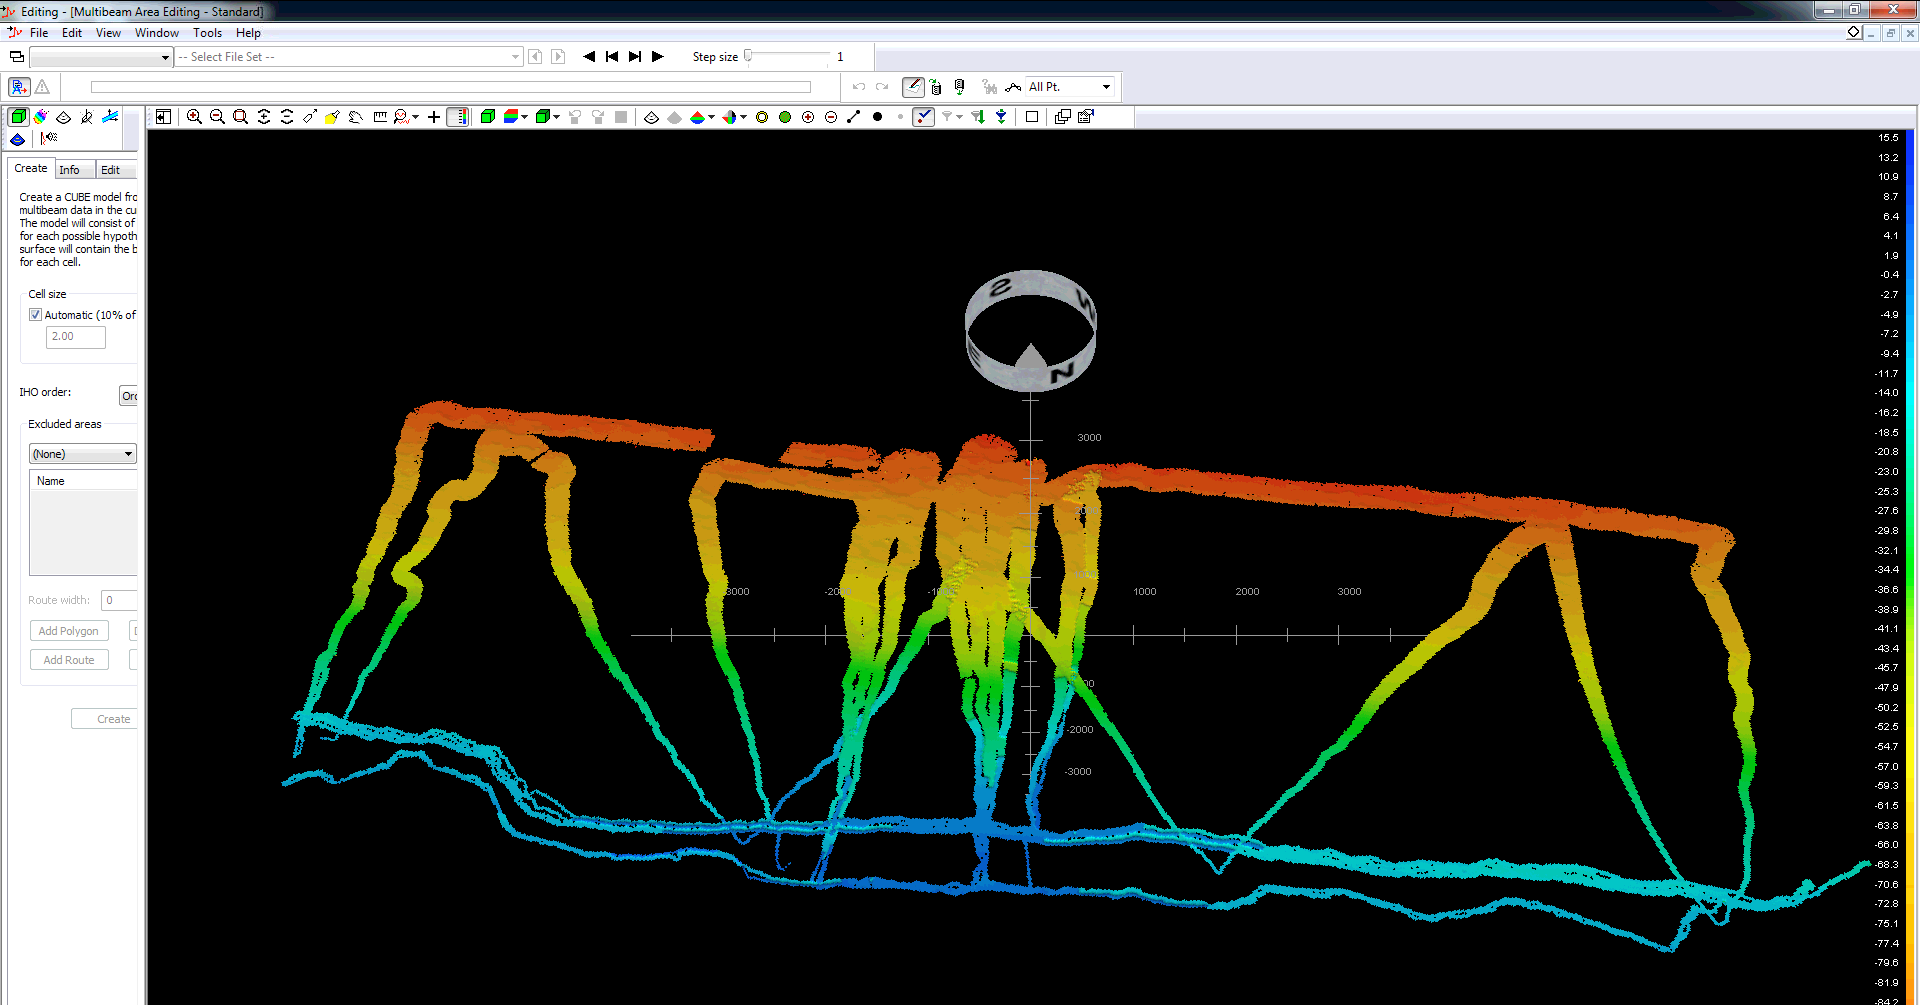Click the play forward arrow button
This screenshot has height=1005, width=1920.
(x=658, y=57)
